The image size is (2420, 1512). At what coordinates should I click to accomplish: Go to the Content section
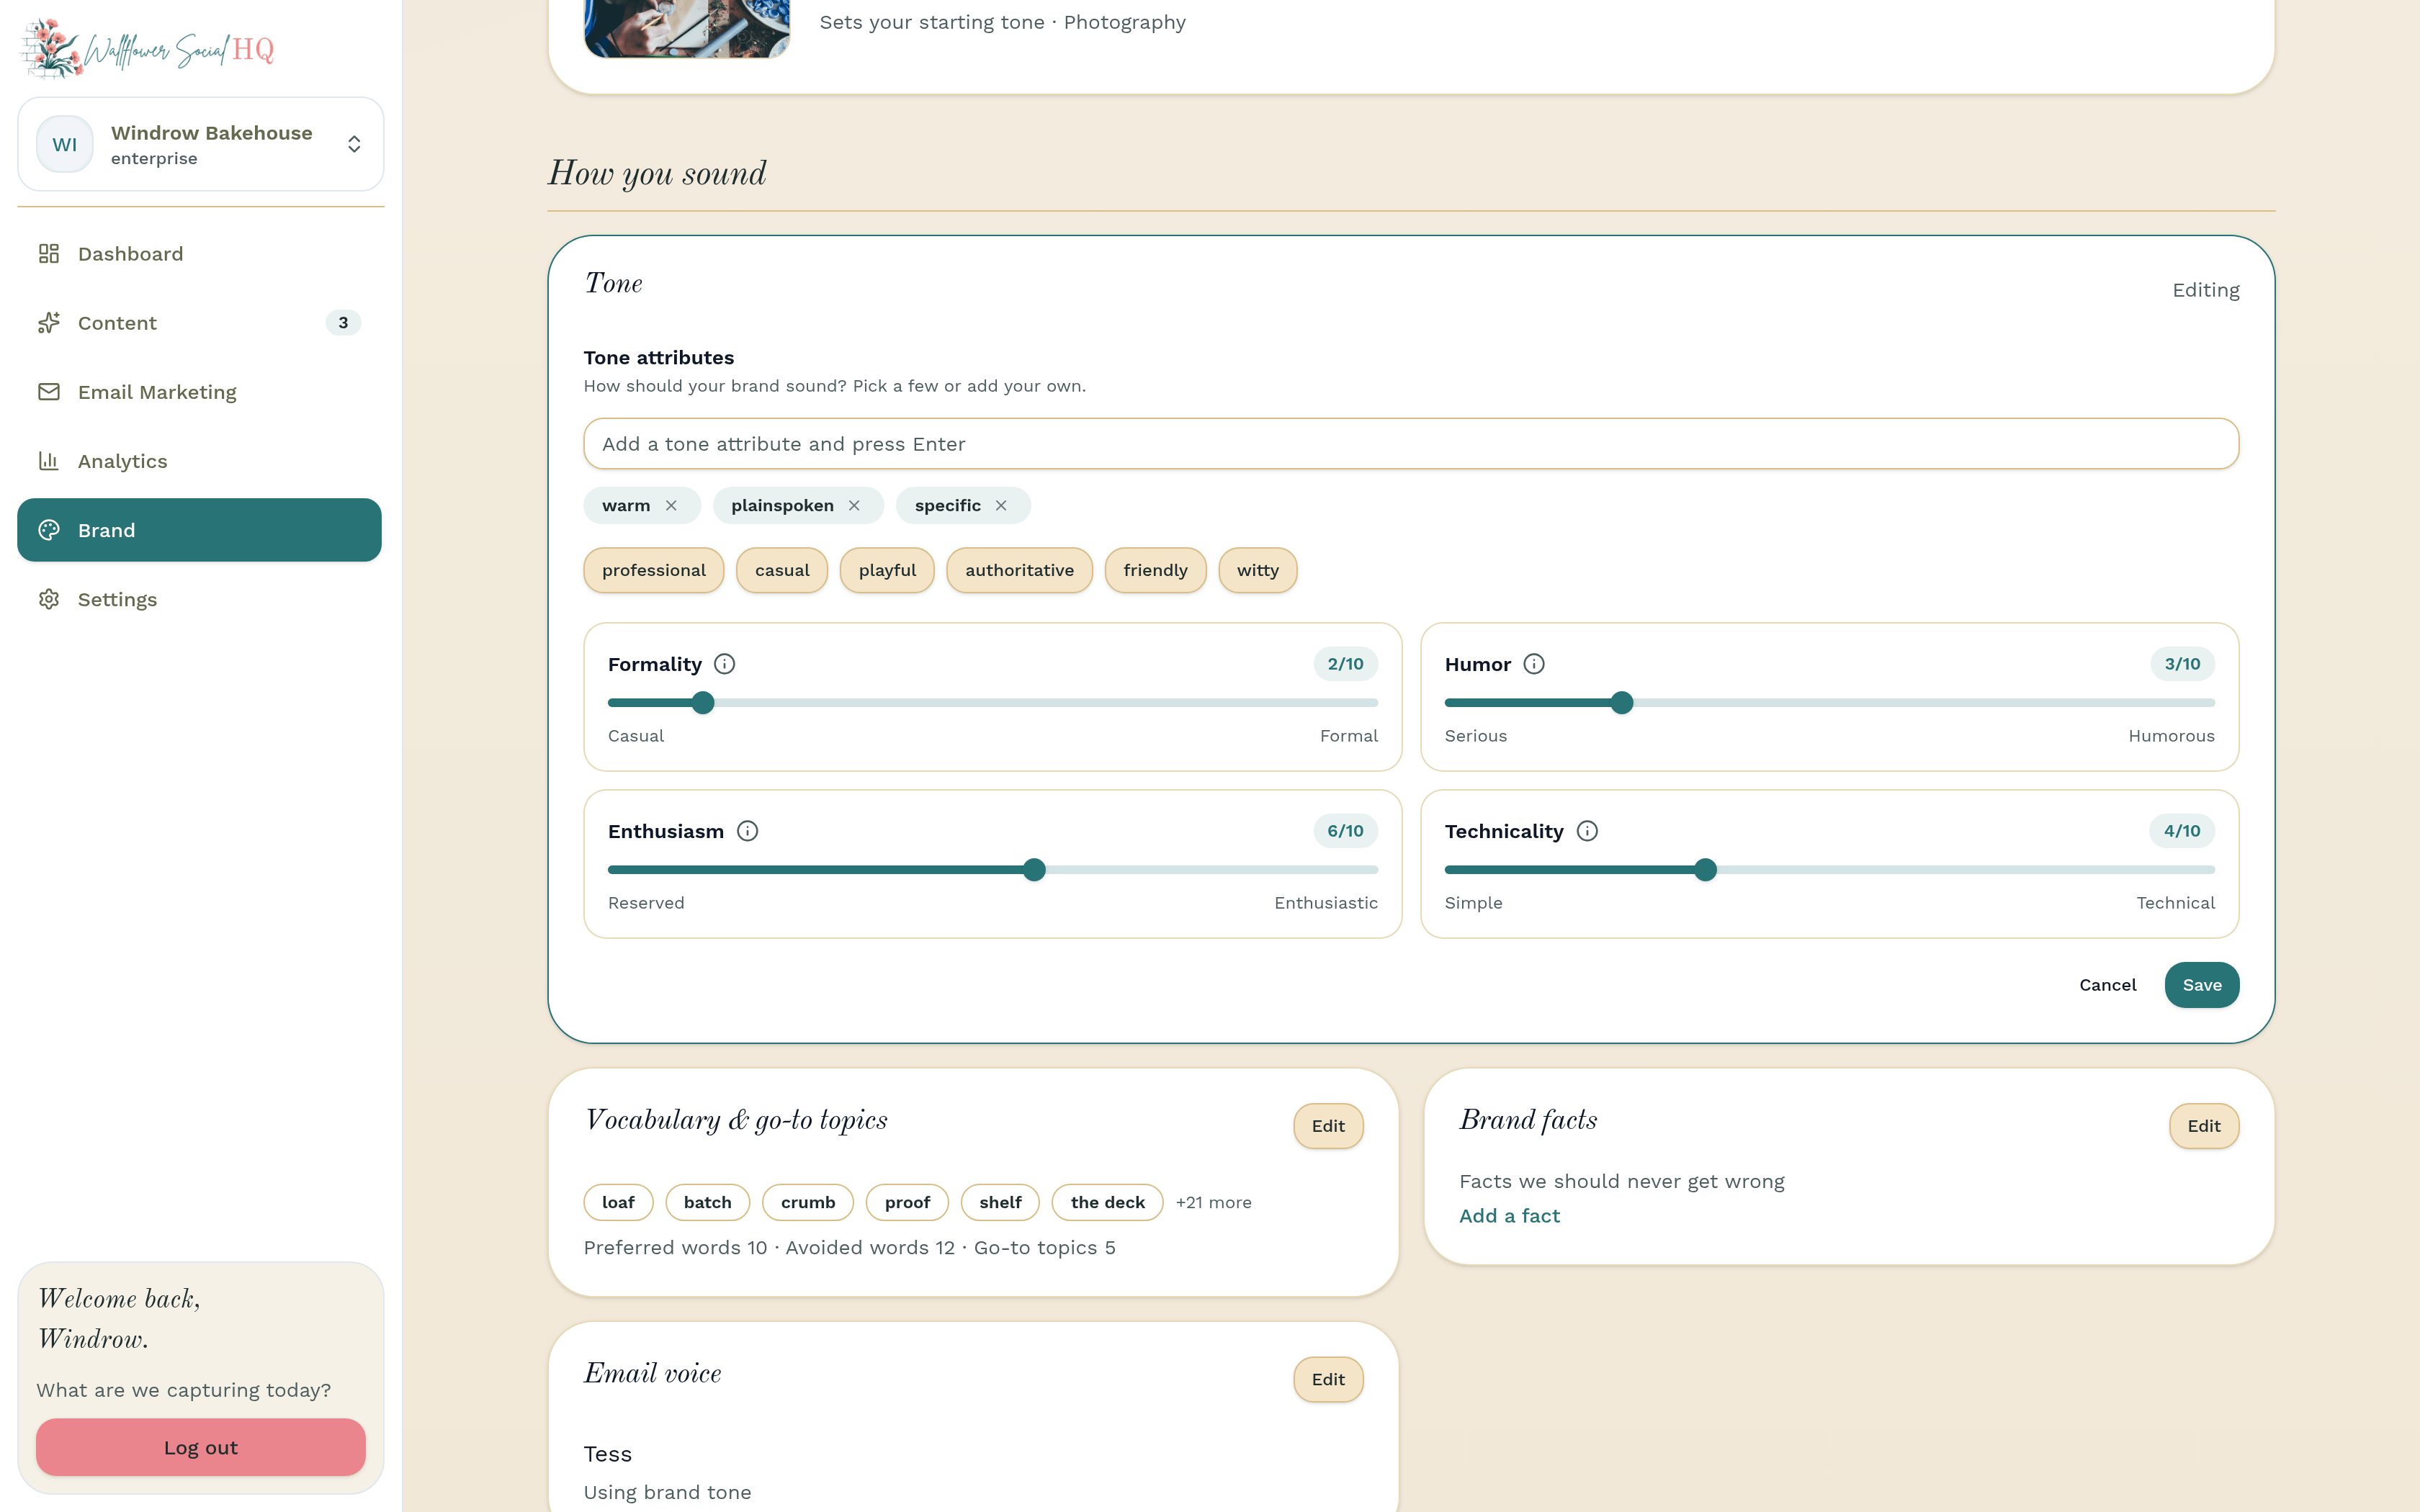point(199,323)
